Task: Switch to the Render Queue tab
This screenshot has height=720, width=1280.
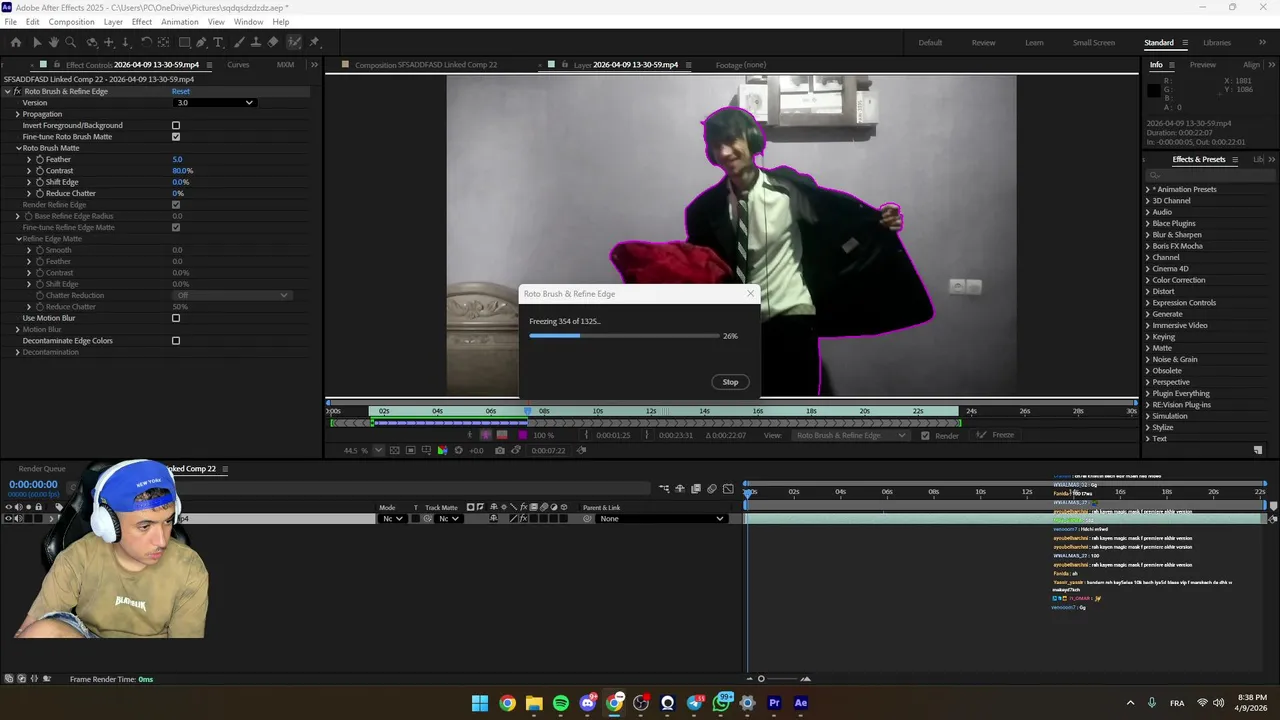Action: click(x=42, y=469)
